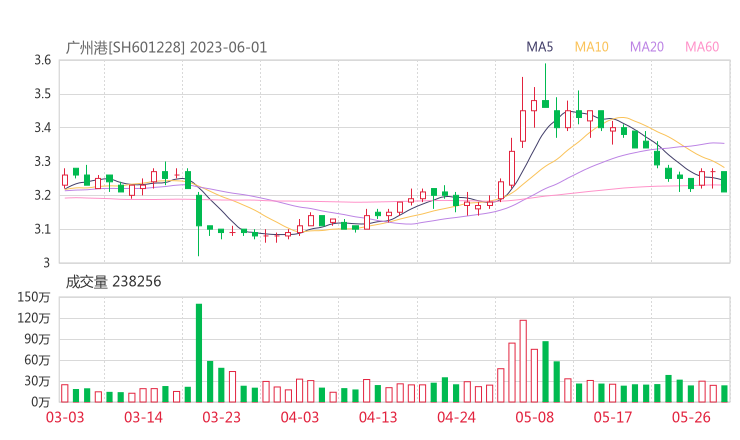
Task: Click the 3.3 price axis label
Action: [x=41, y=161]
